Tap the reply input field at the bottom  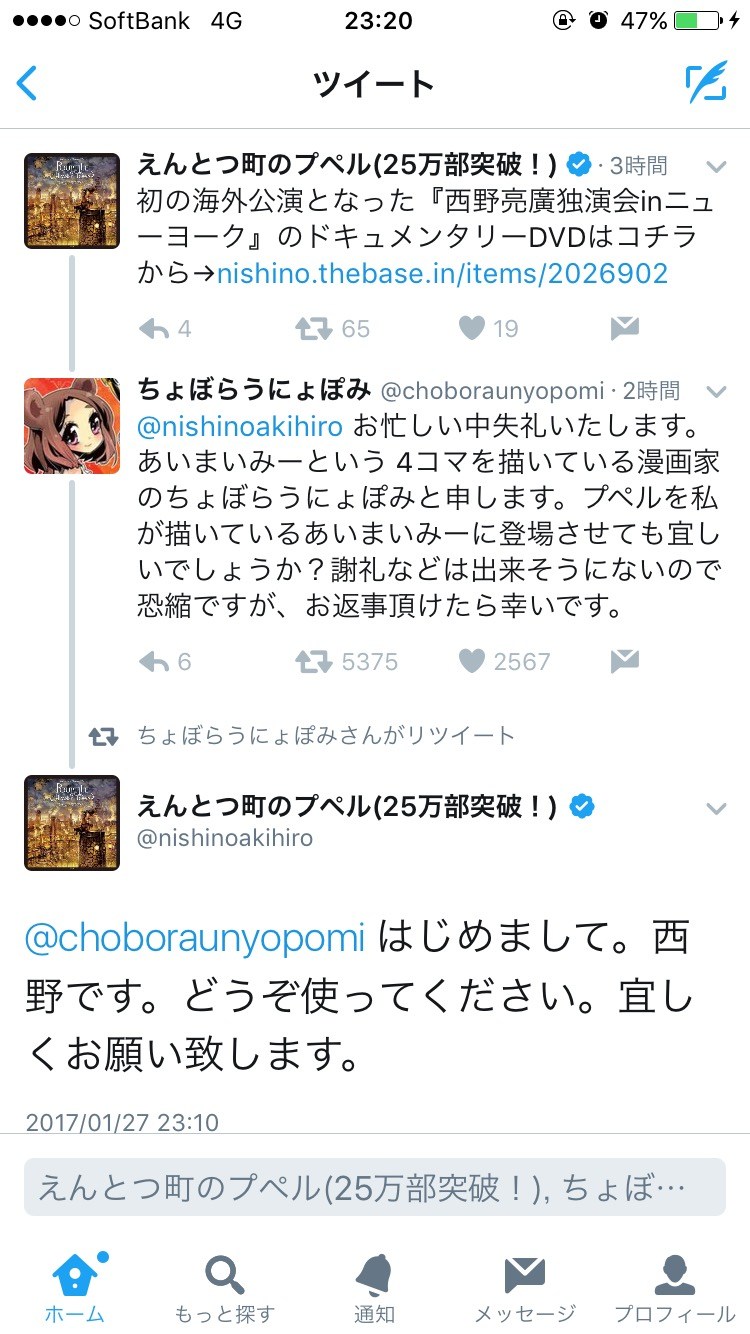click(374, 1187)
